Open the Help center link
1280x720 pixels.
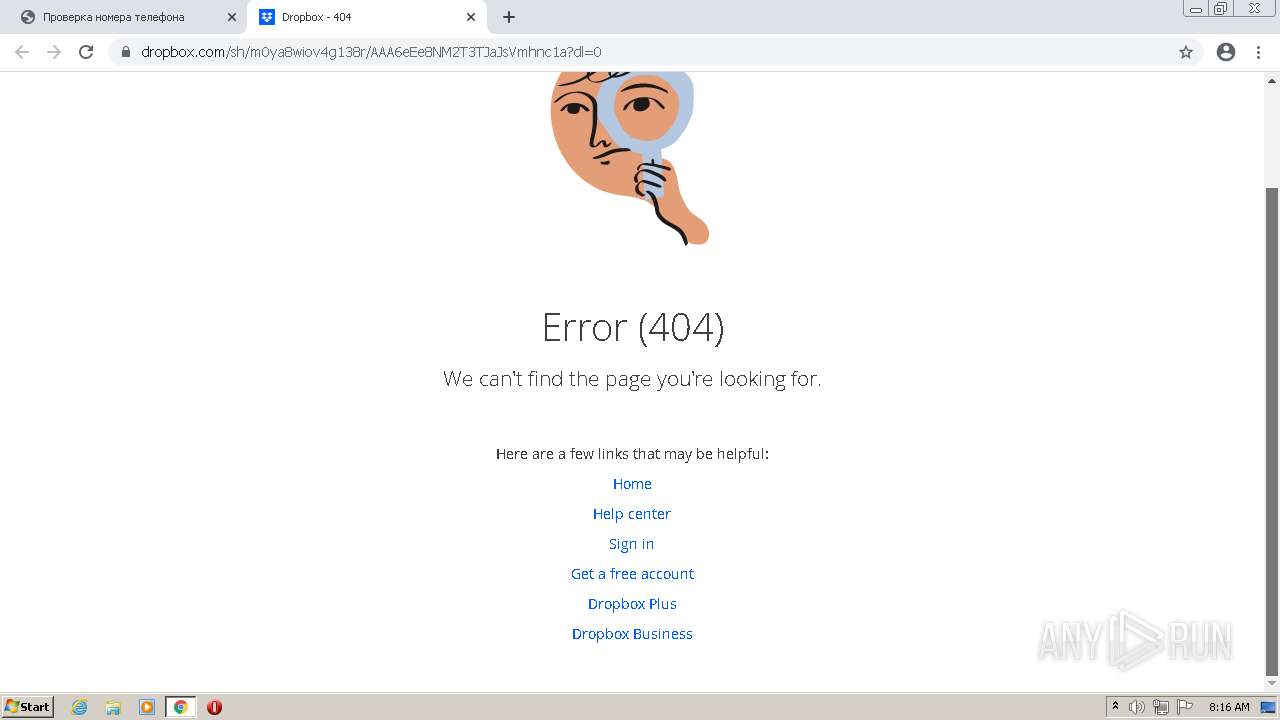click(x=632, y=514)
